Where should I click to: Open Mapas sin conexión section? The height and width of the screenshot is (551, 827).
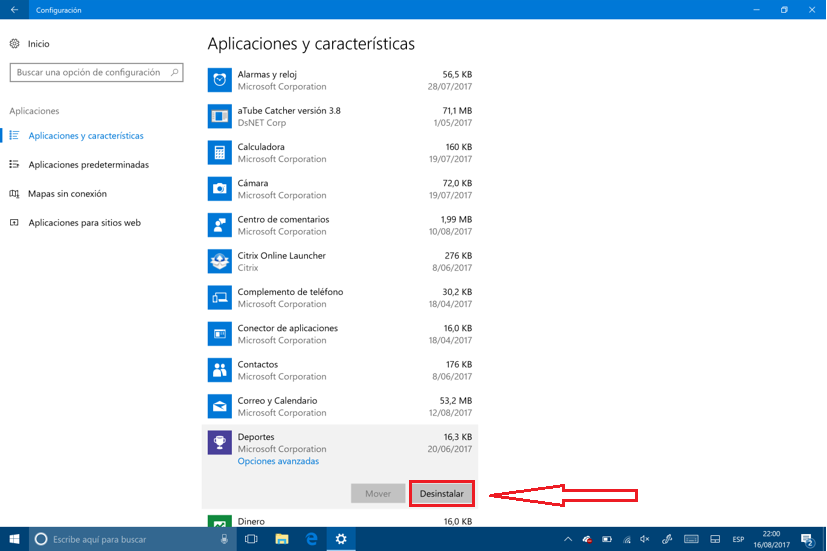[68, 194]
